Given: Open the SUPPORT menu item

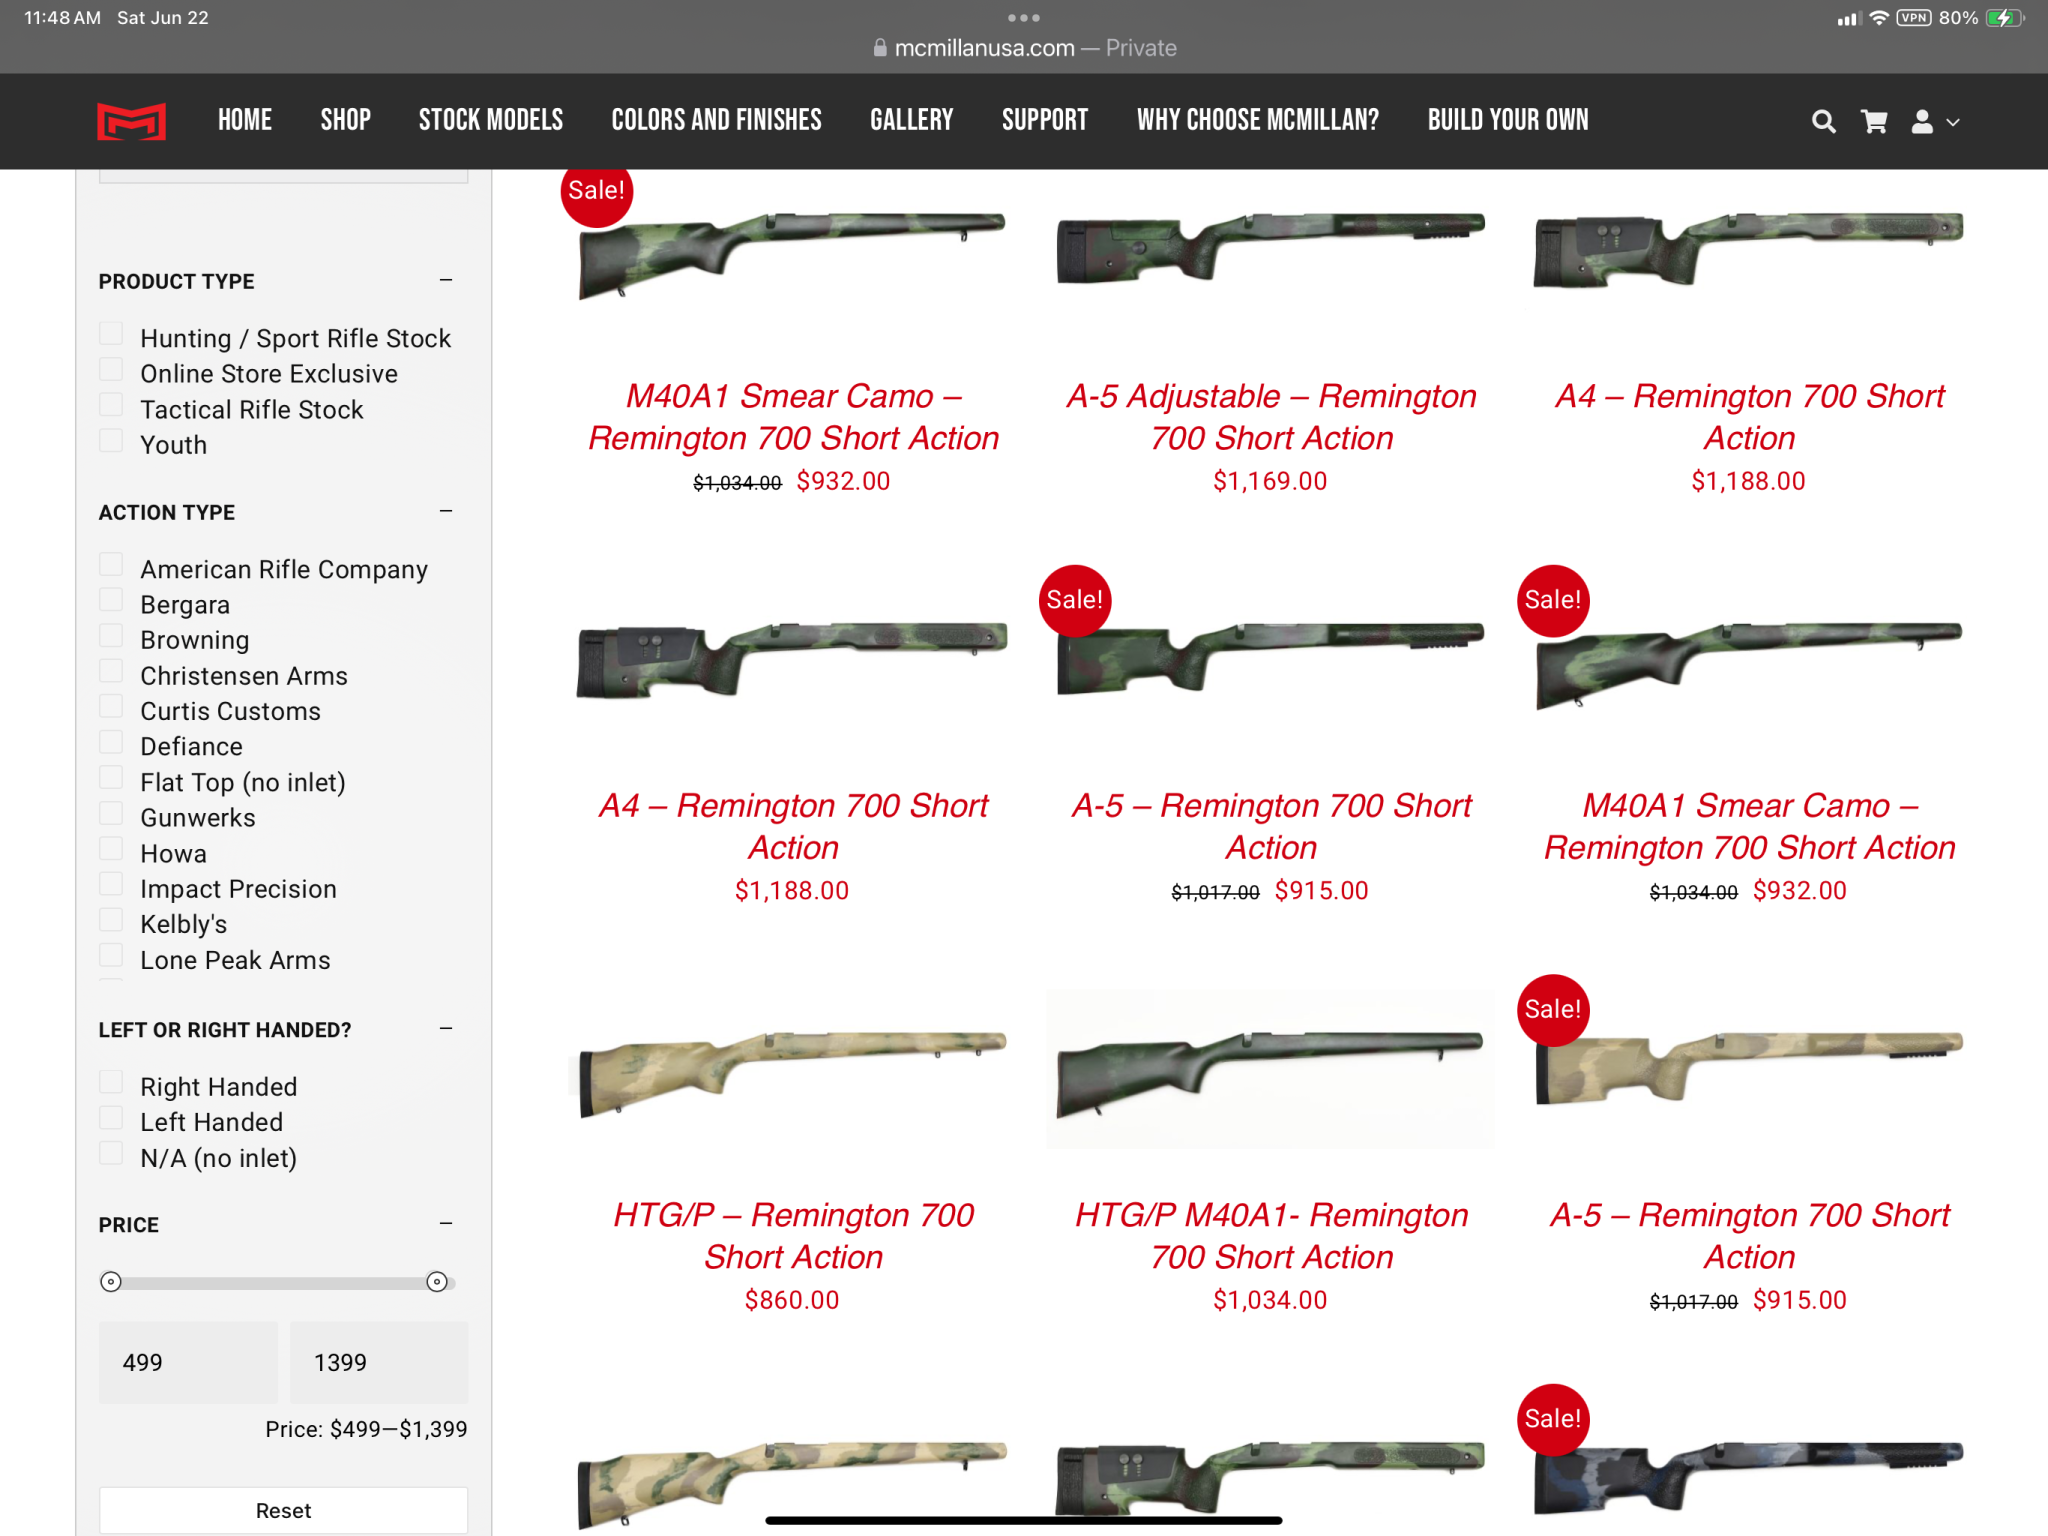Looking at the screenshot, I should 1044,121.
